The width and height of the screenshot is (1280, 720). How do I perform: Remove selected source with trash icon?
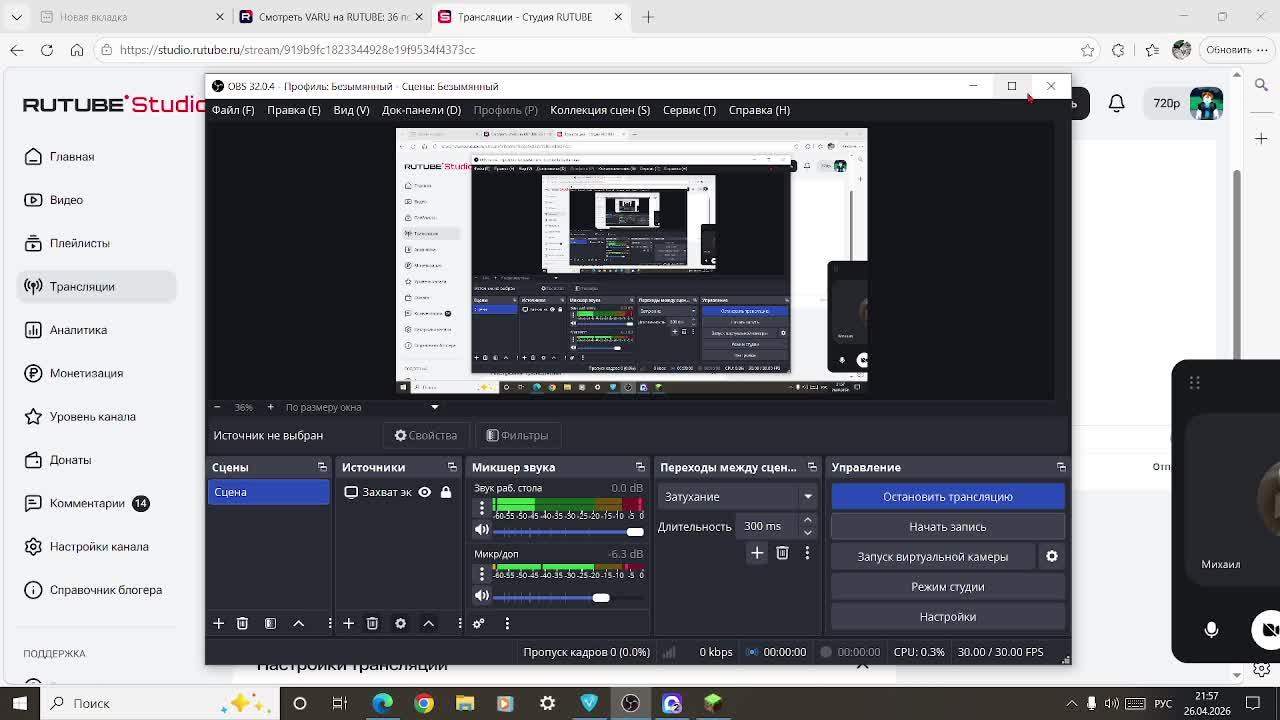[x=372, y=623]
